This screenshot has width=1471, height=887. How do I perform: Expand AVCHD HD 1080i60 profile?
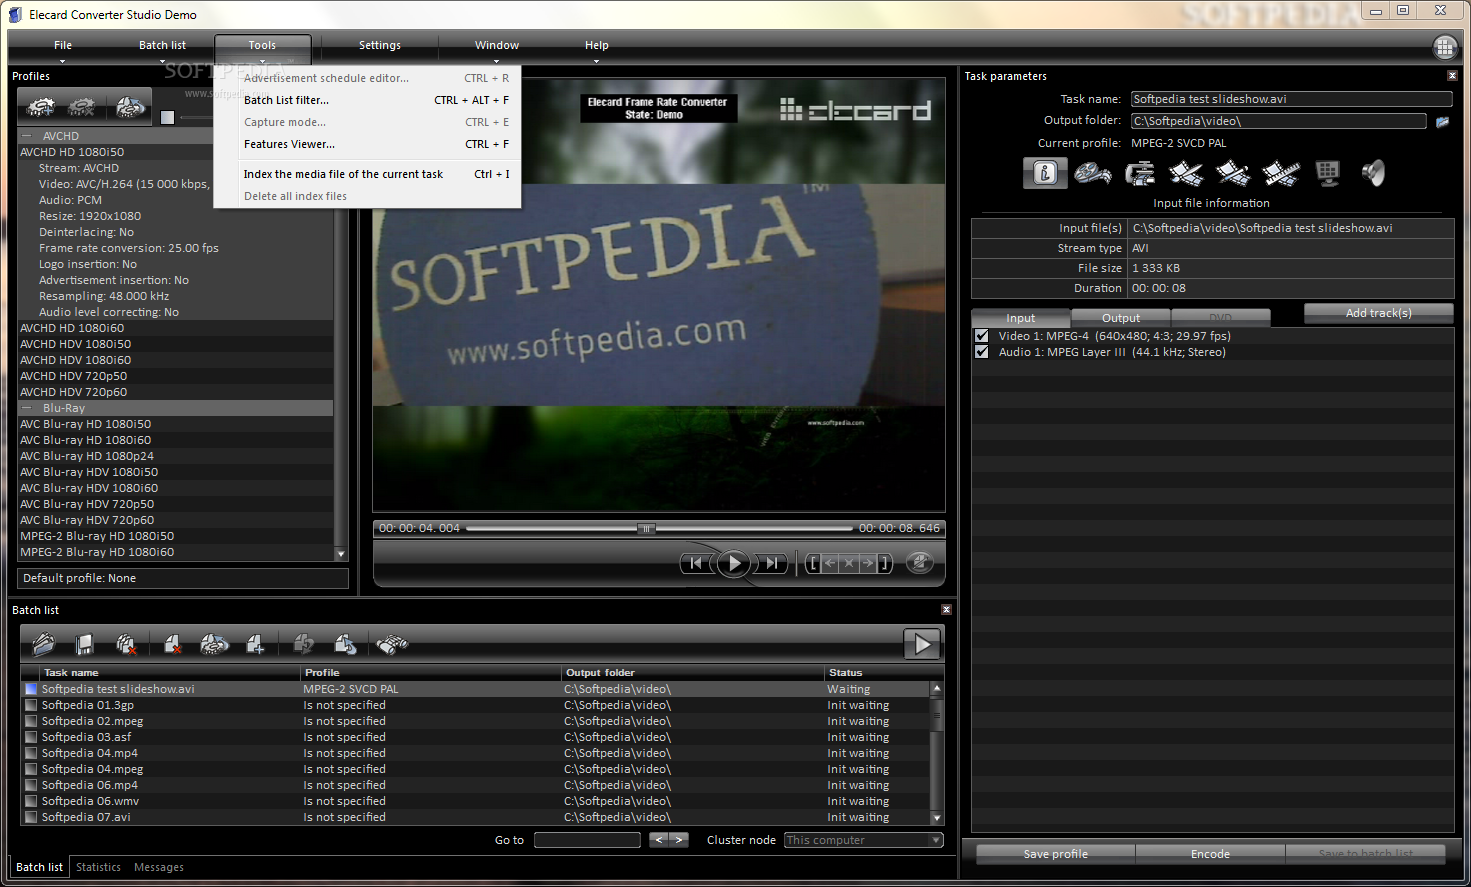point(72,328)
